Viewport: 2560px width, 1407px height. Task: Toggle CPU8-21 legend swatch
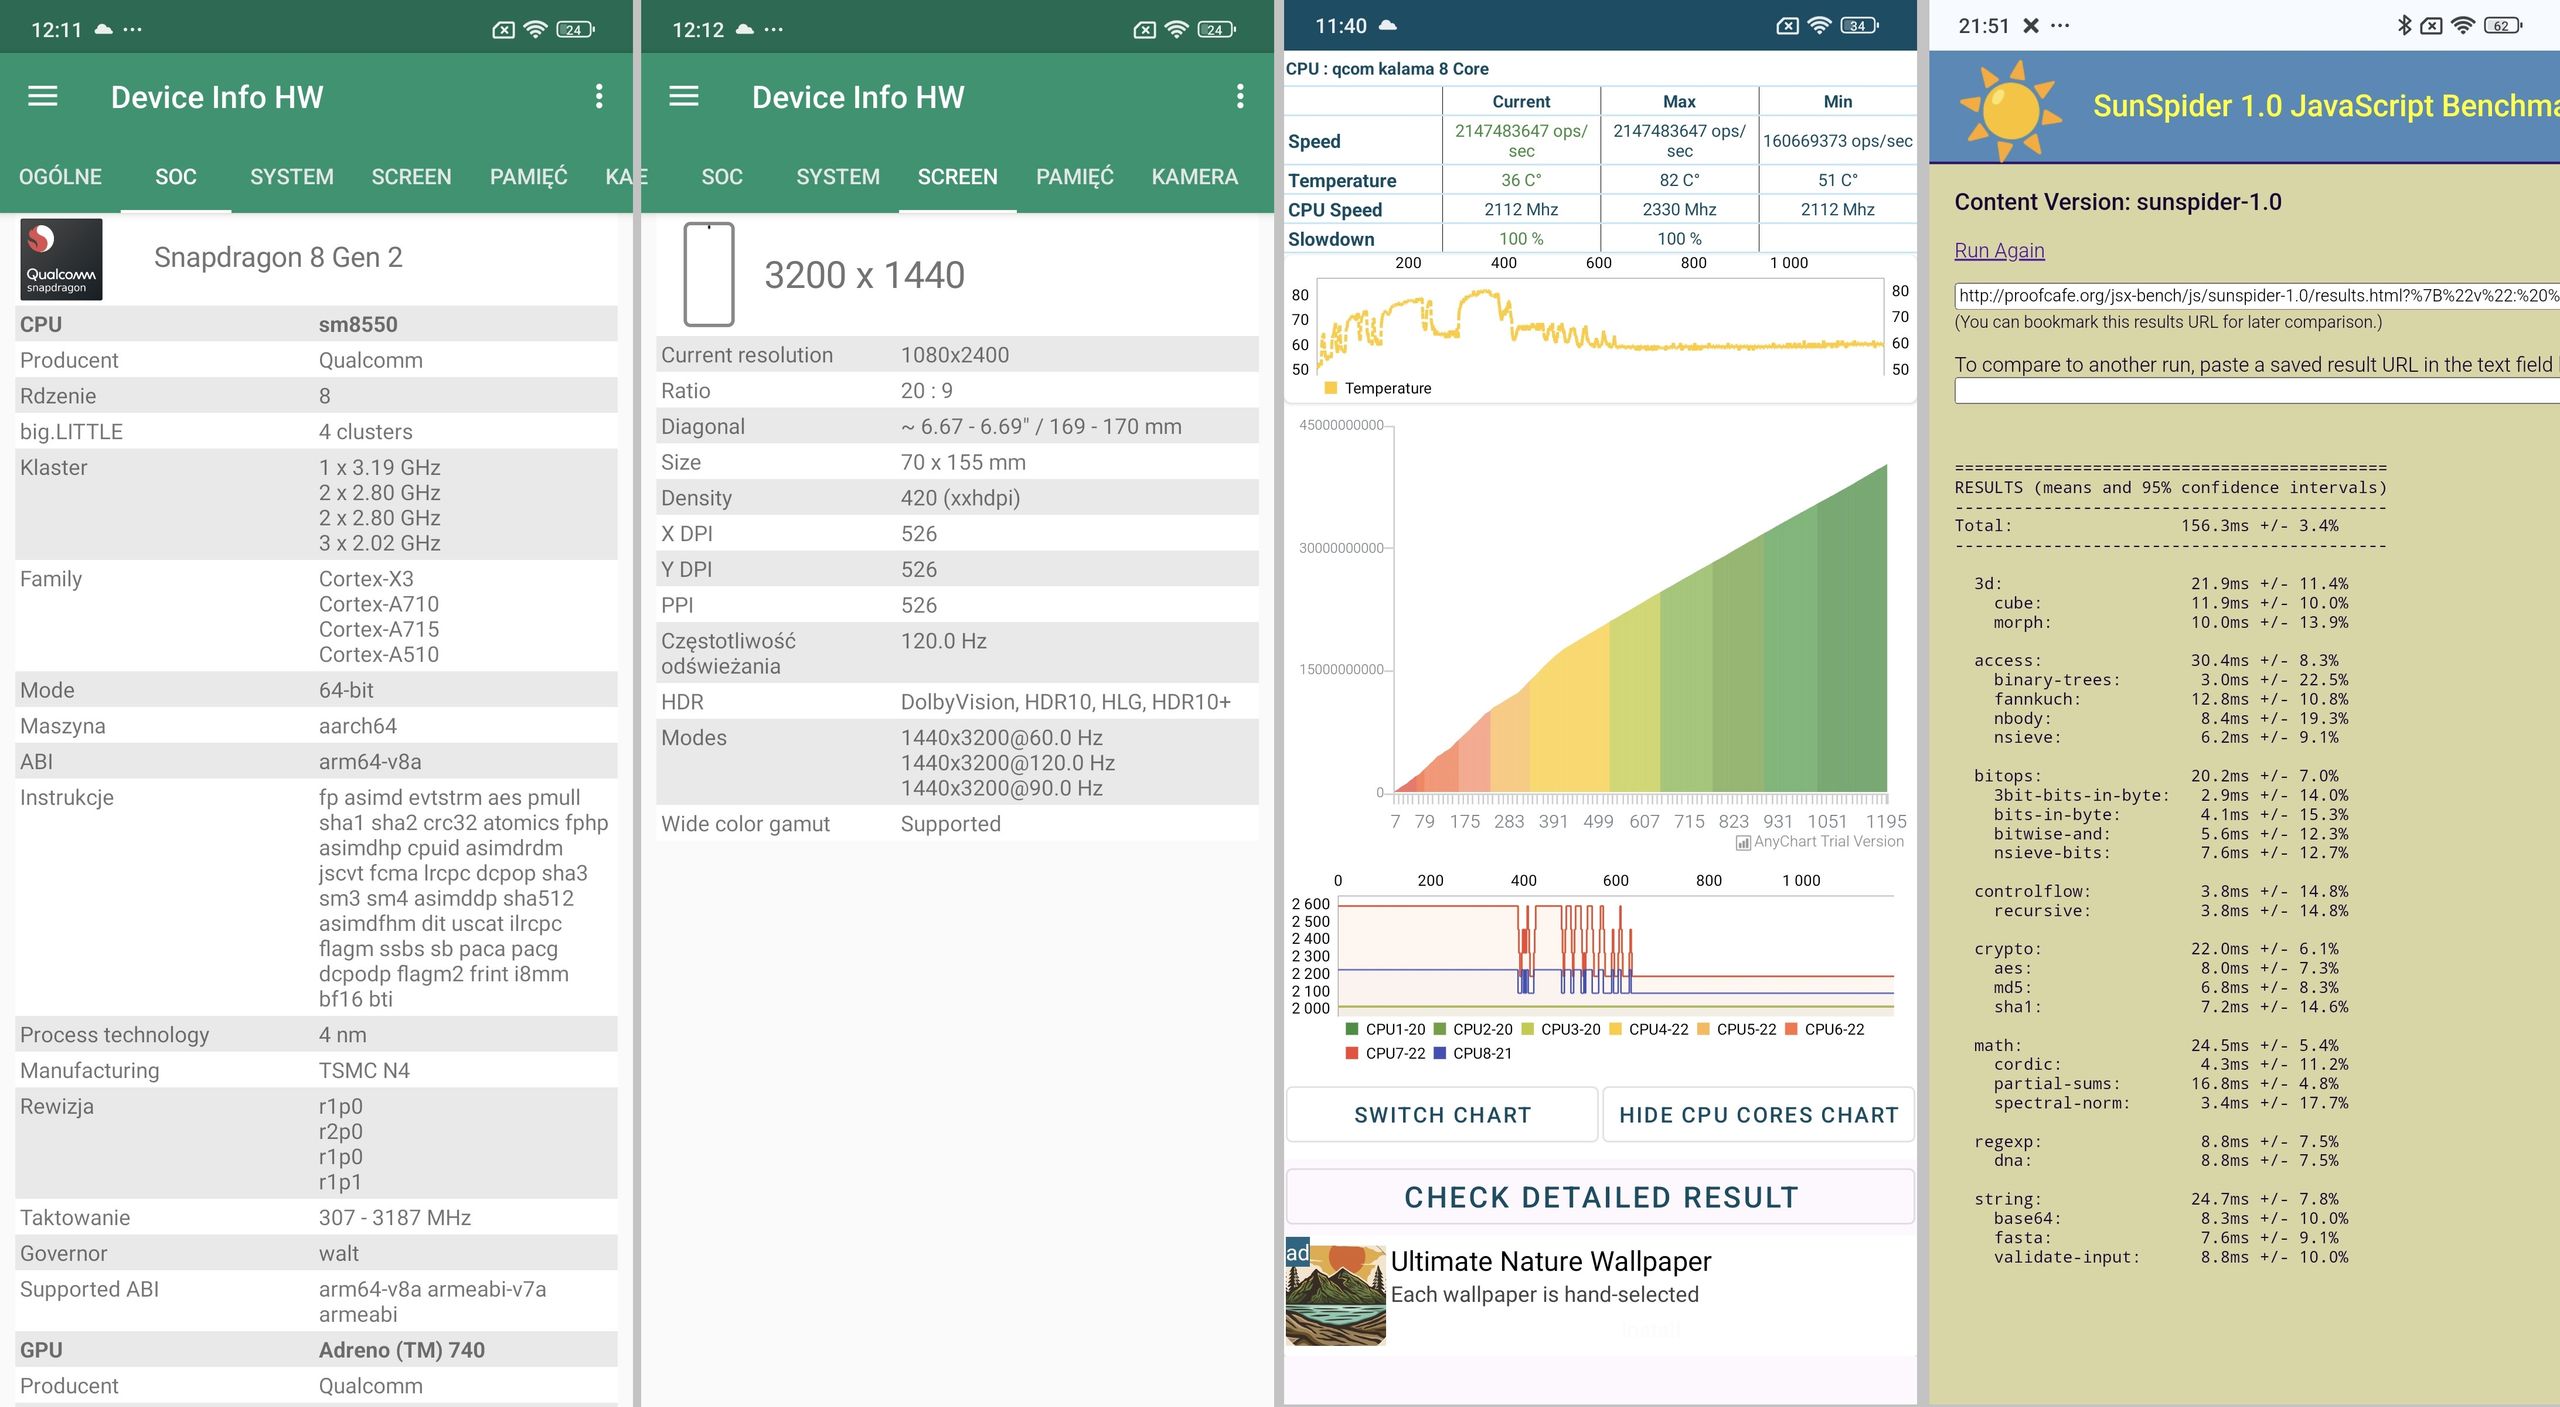(1440, 1053)
